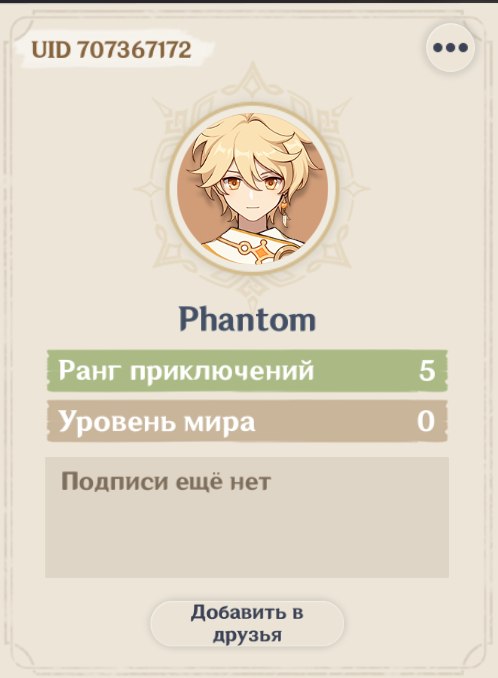Click the Уровень мира brown bar label
This screenshot has height=678, width=498.
point(156,421)
